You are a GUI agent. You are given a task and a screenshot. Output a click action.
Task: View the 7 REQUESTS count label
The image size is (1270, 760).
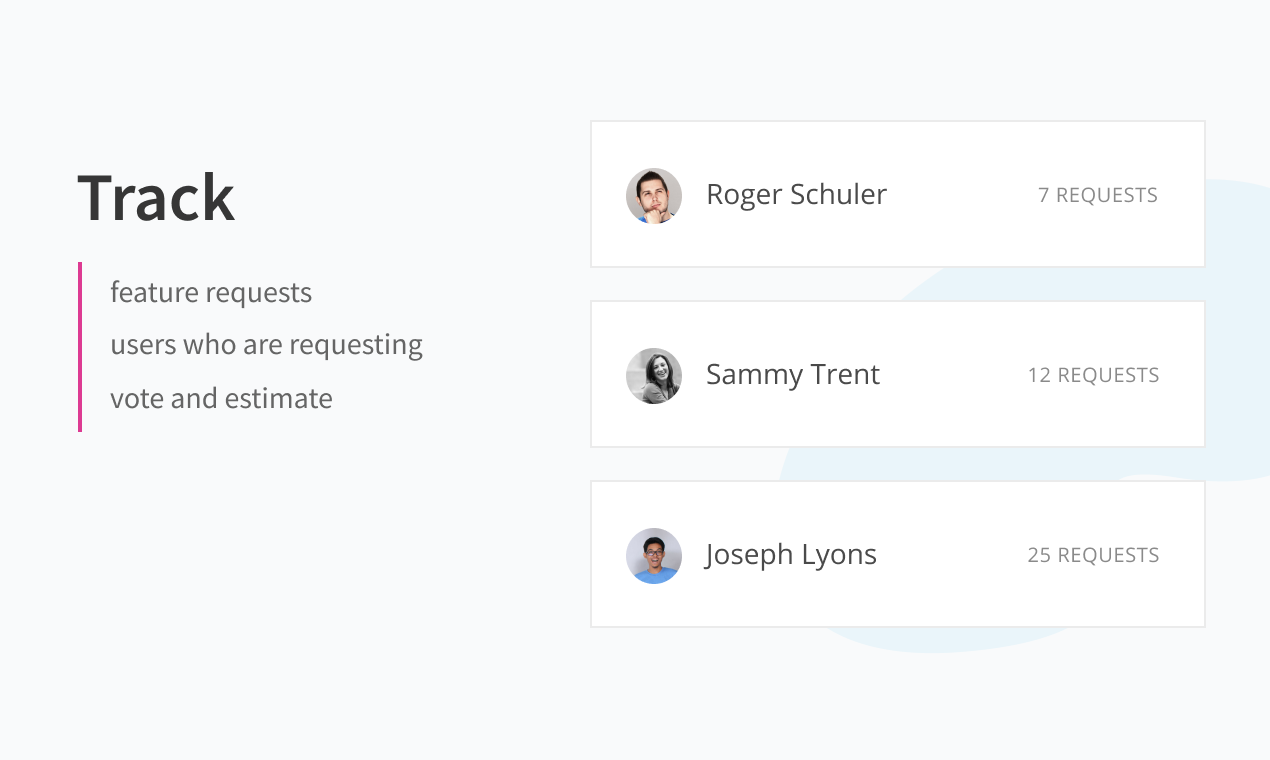coord(1097,195)
